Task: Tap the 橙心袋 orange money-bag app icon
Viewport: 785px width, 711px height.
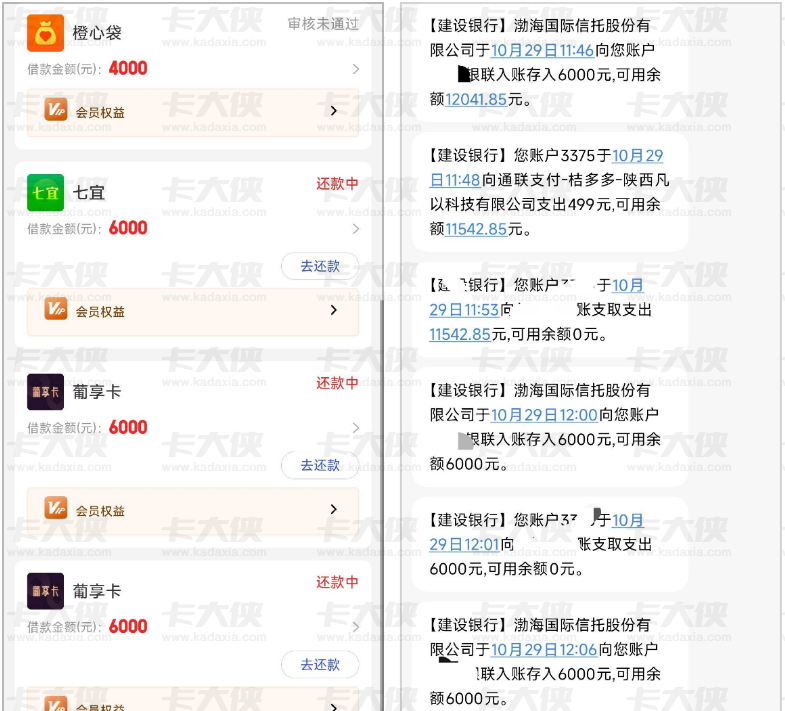Action: [x=45, y=33]
